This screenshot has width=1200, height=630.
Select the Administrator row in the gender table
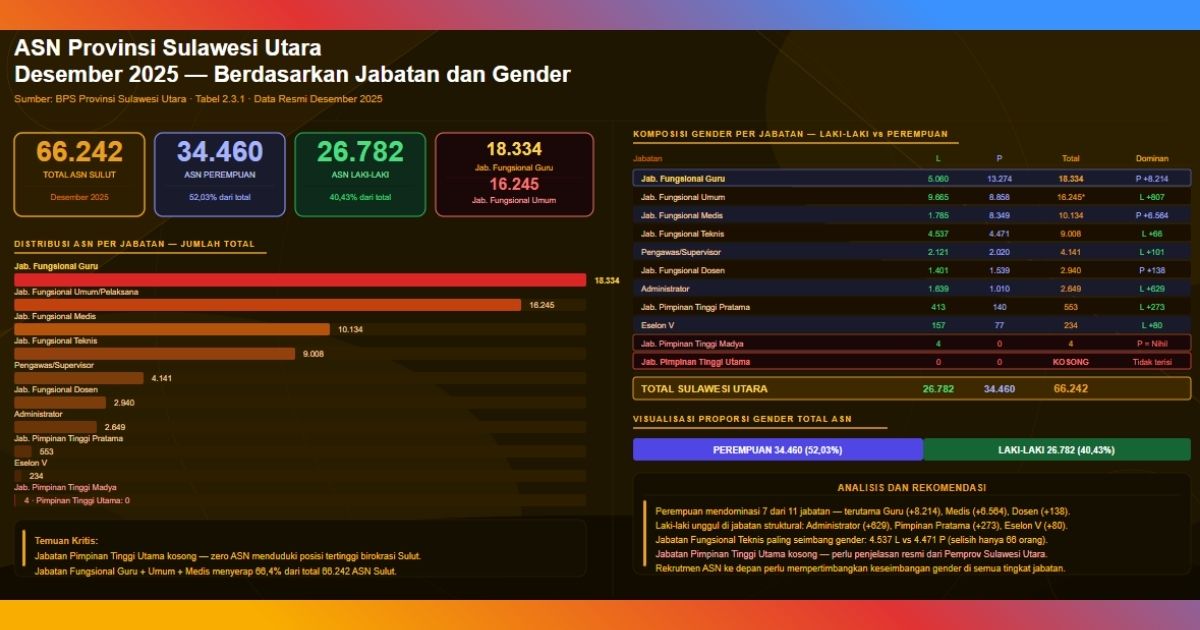pyautogui.click(x=900, y=288)
